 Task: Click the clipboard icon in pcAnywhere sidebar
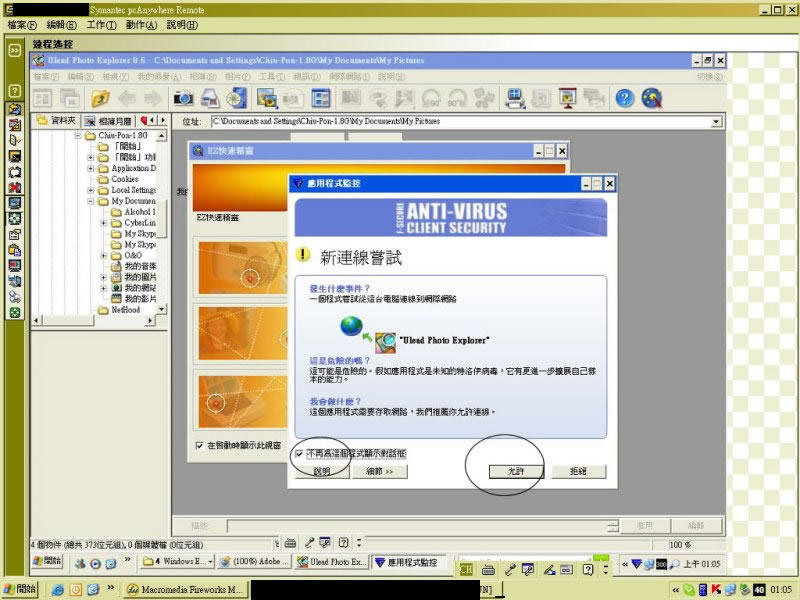15,250
